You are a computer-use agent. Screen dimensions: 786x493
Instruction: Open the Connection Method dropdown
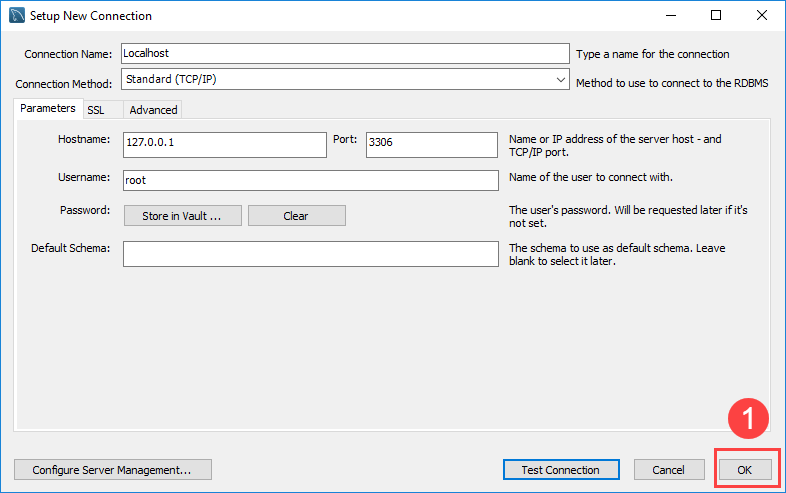point(344,79)
